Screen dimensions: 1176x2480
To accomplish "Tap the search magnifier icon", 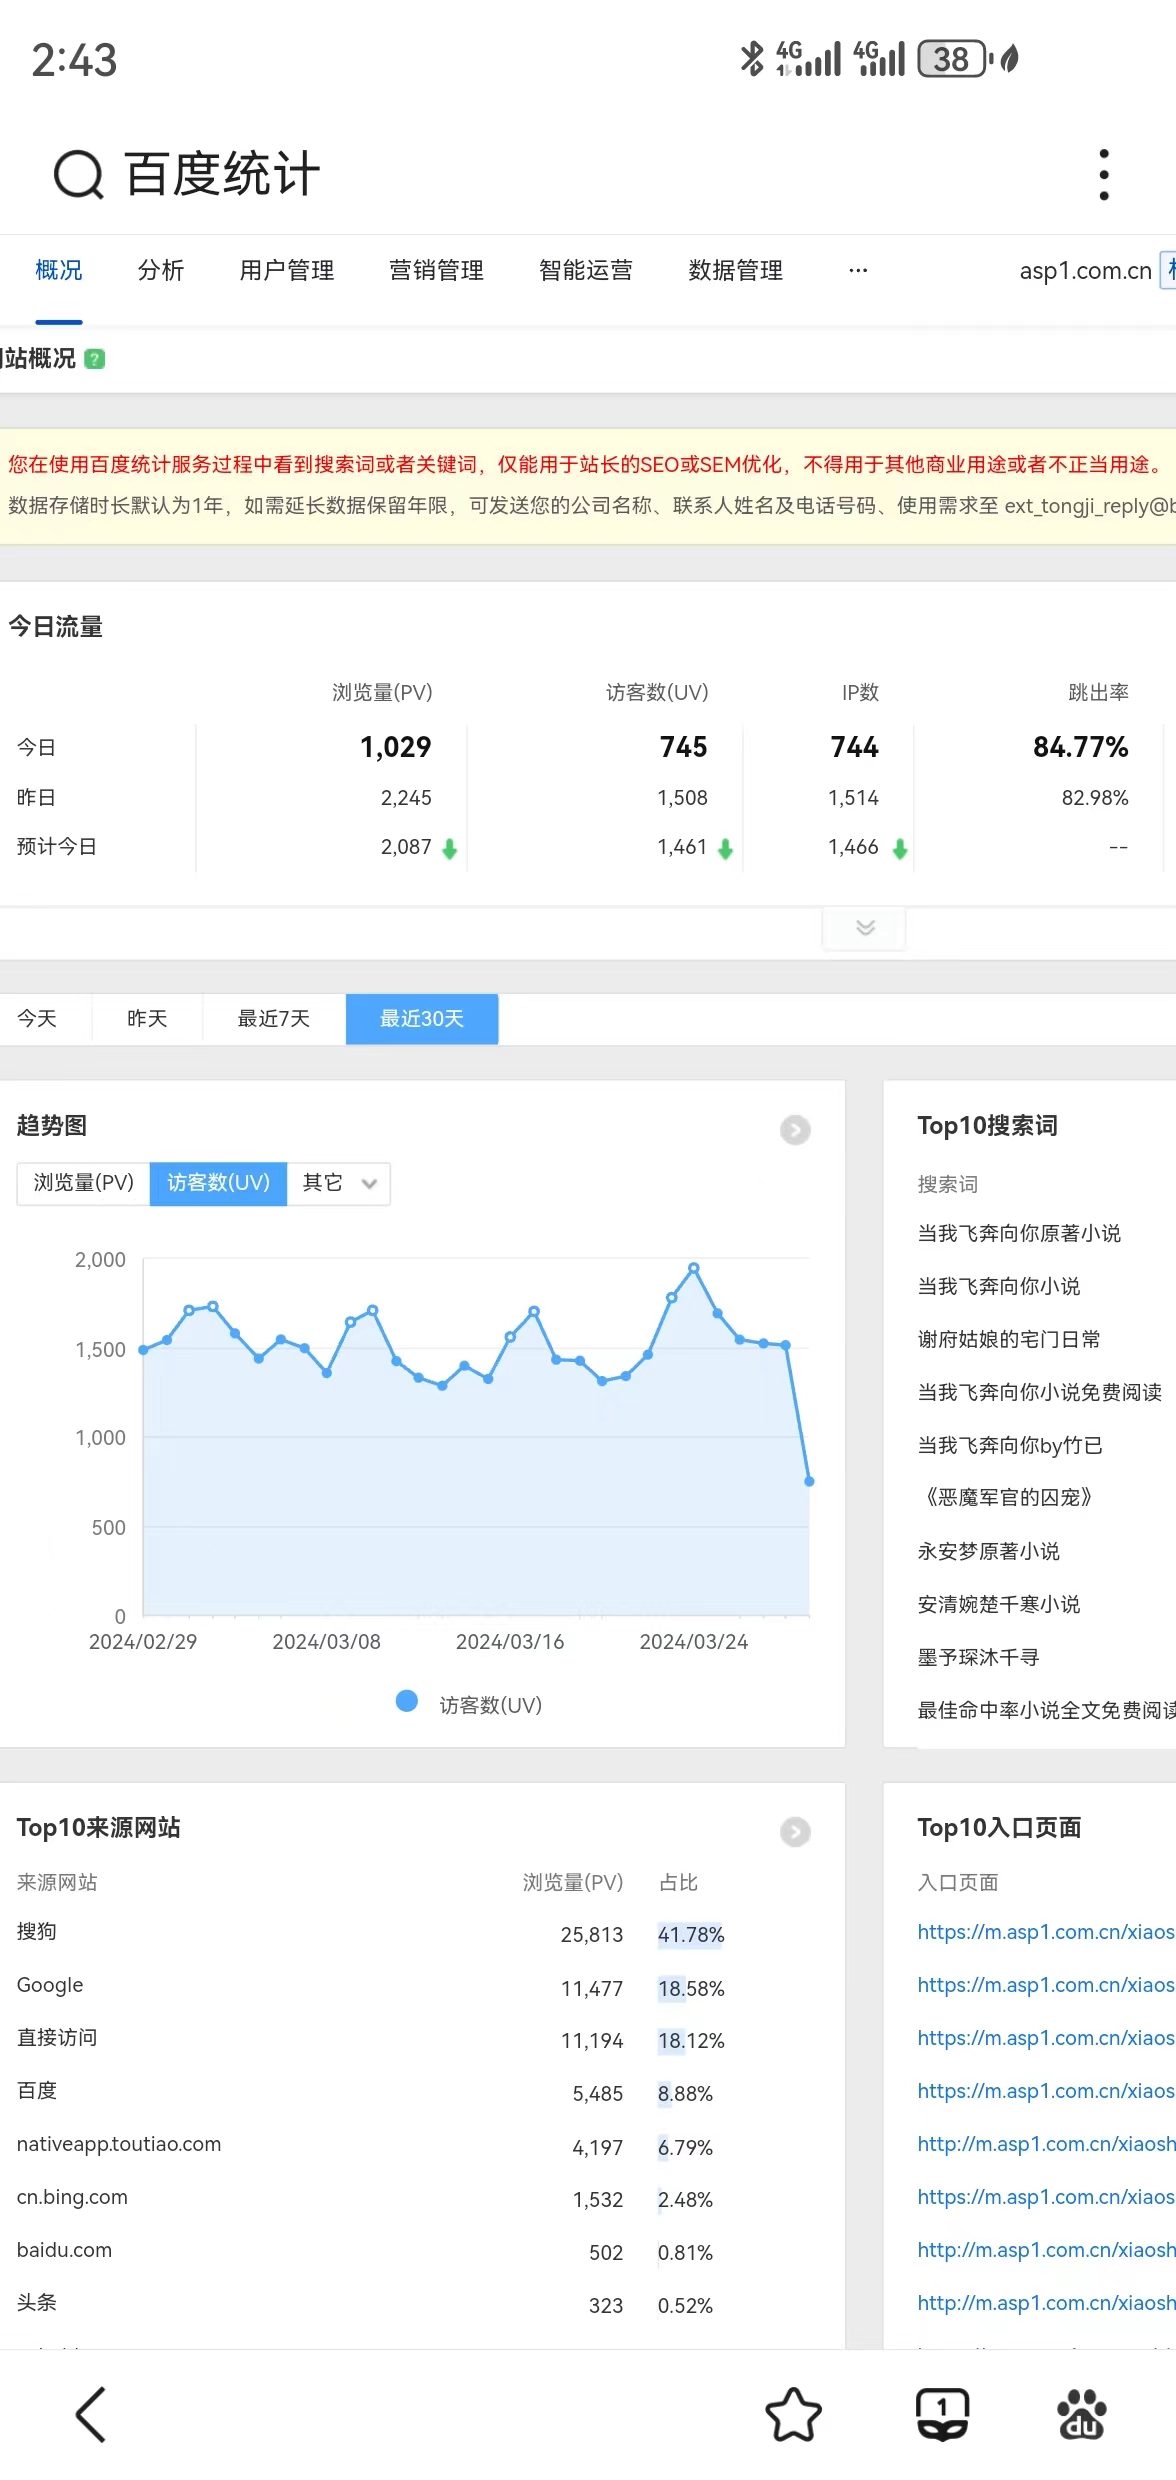I will (x=78, y=175).
